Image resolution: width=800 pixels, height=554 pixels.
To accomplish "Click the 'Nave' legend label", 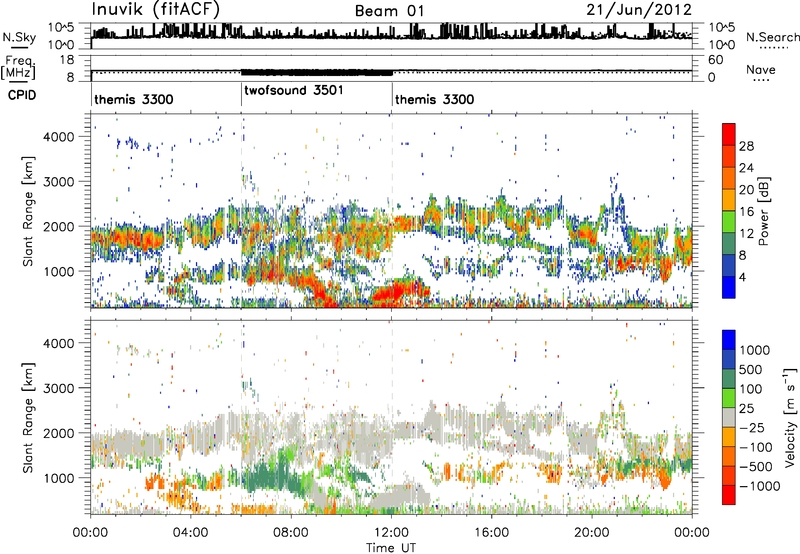I will click(x=760, y=70).
